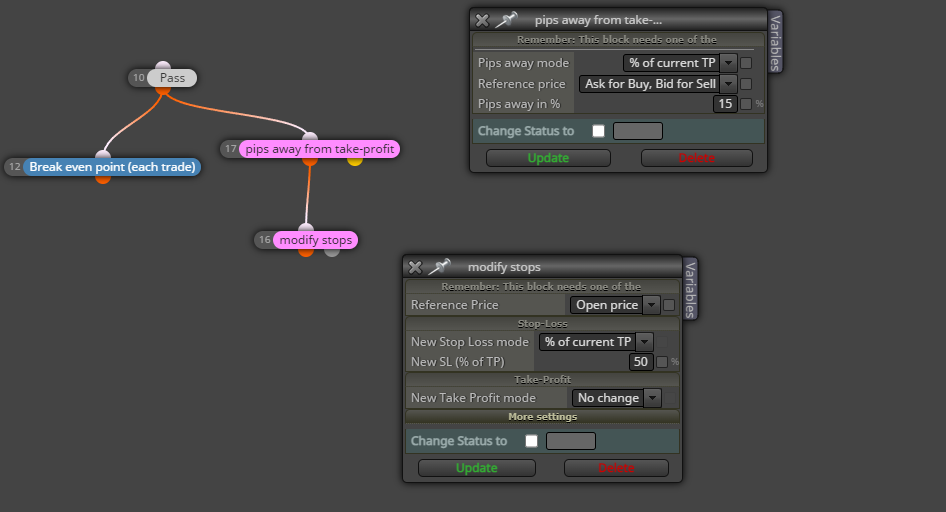
Task: Open Variables tab of pips away panel
Action: tap(775, 42)
